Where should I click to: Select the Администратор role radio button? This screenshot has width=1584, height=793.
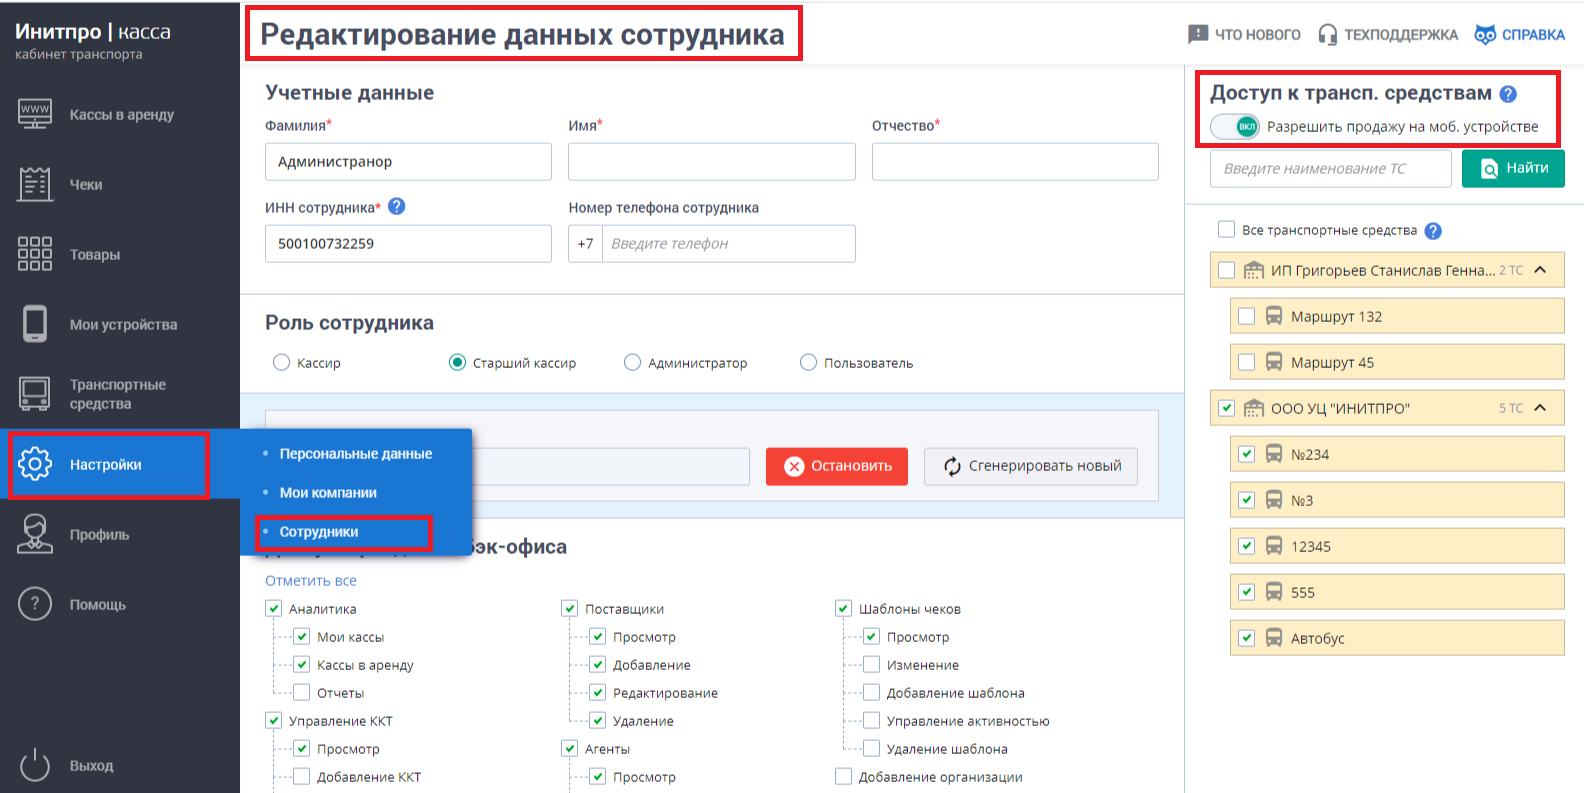632,363
